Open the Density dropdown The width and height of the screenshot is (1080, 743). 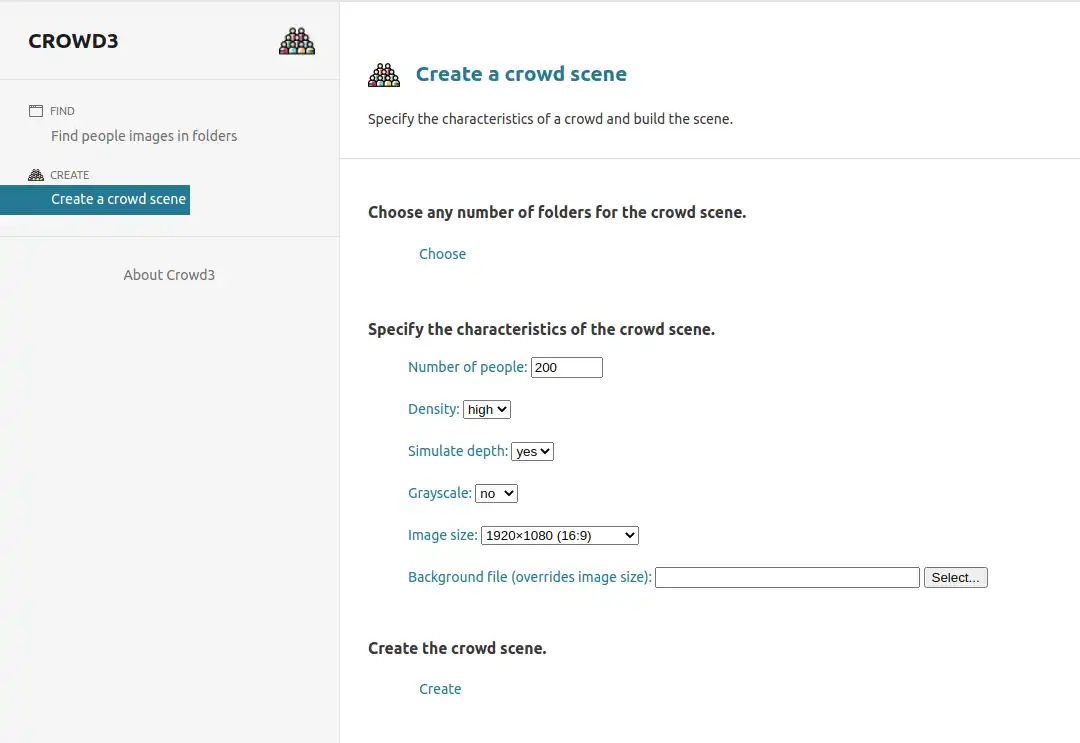487,410
